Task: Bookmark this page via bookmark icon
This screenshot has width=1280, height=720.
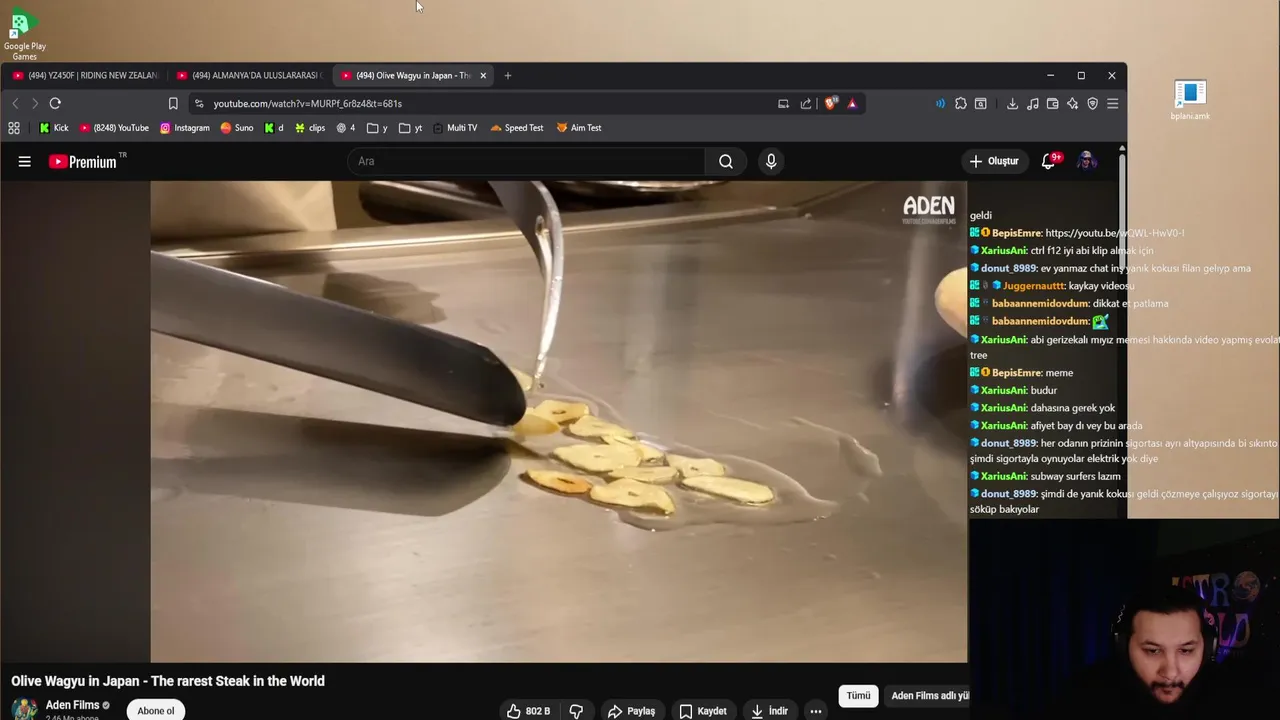Action: pyautogui.click(x=173, y=103)
